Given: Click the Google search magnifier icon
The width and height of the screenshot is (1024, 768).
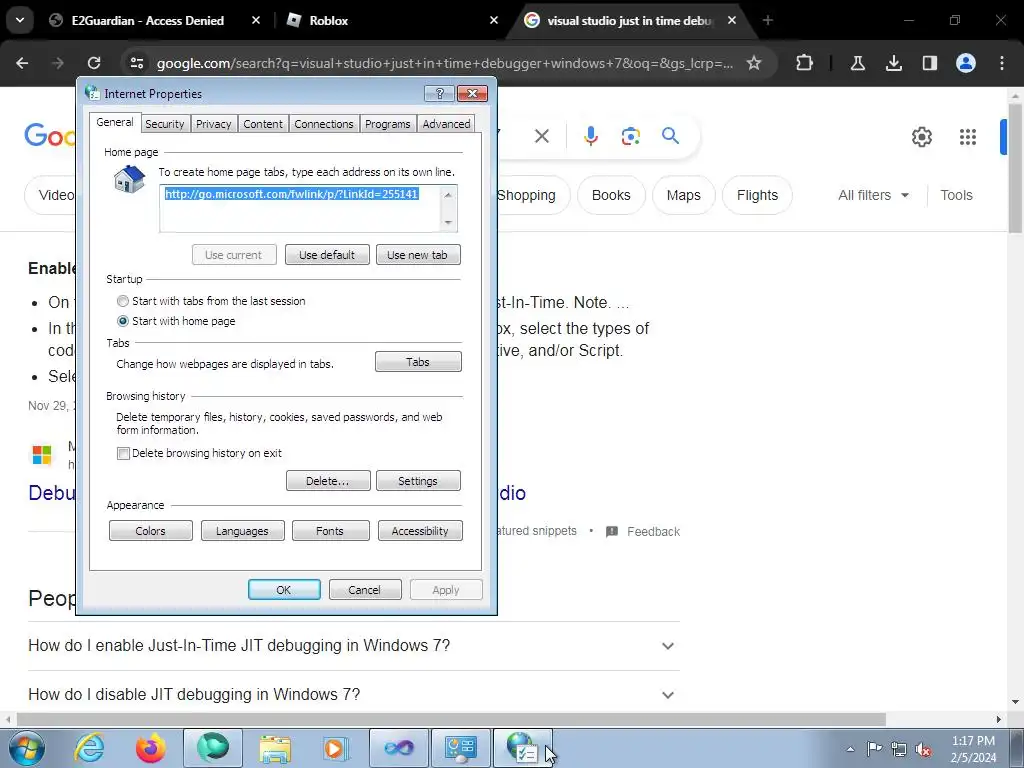Looking at the screenshot, I should tap(670, 136).
